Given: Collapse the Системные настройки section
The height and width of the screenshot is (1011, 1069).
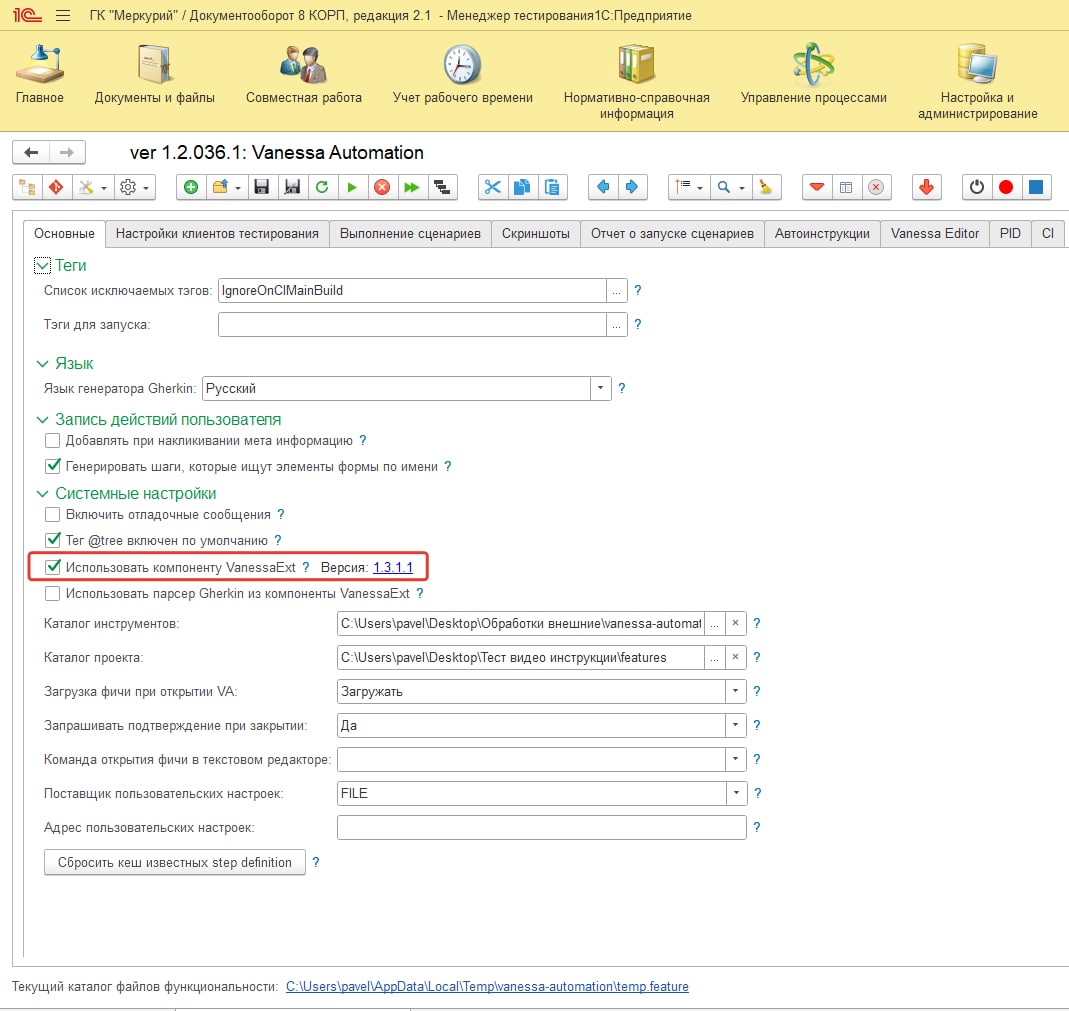Looking at the screenshot, I should (x=42, y=494).
